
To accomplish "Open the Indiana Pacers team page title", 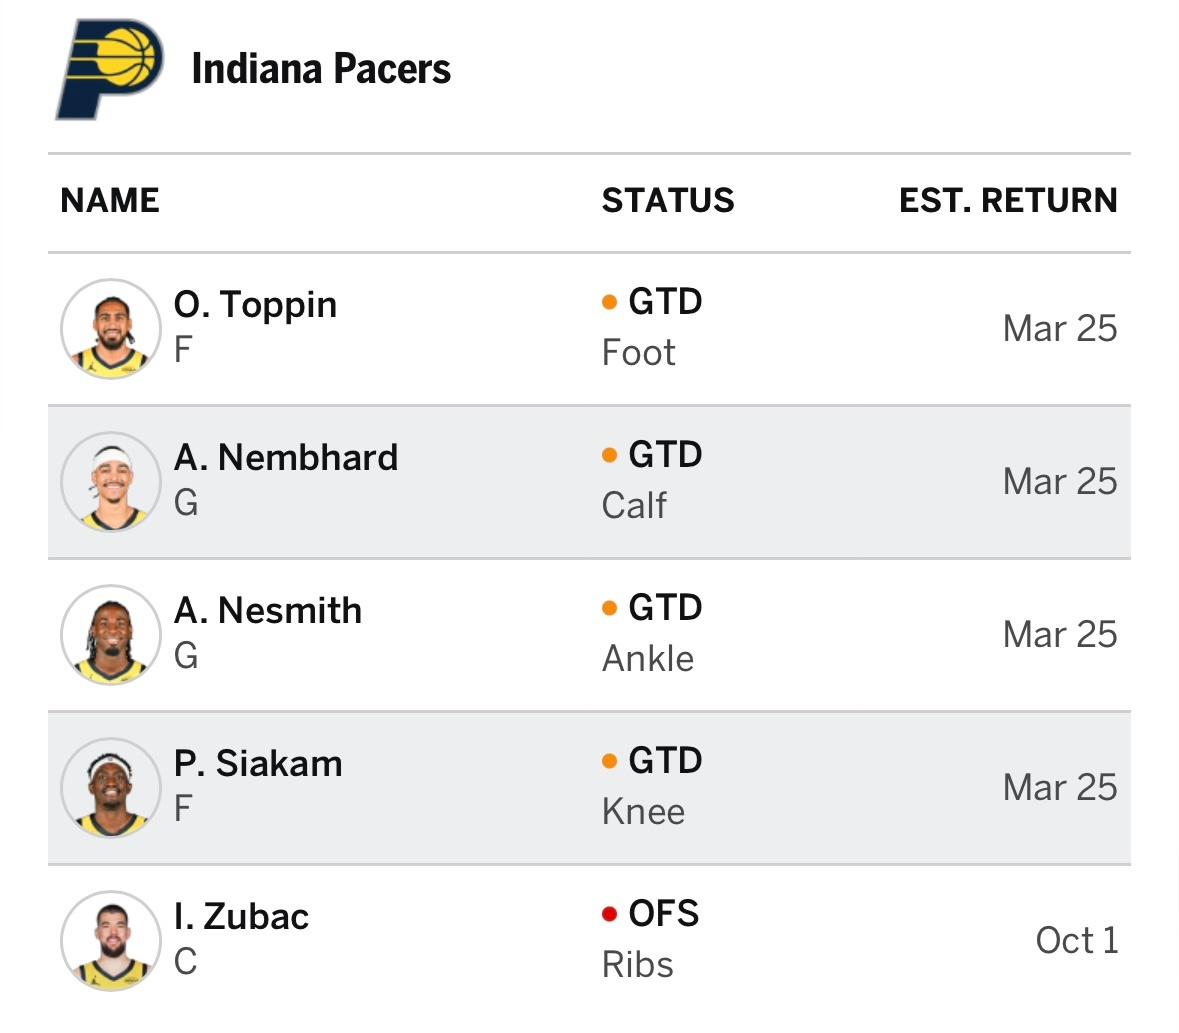I will (x=321, y=69).
